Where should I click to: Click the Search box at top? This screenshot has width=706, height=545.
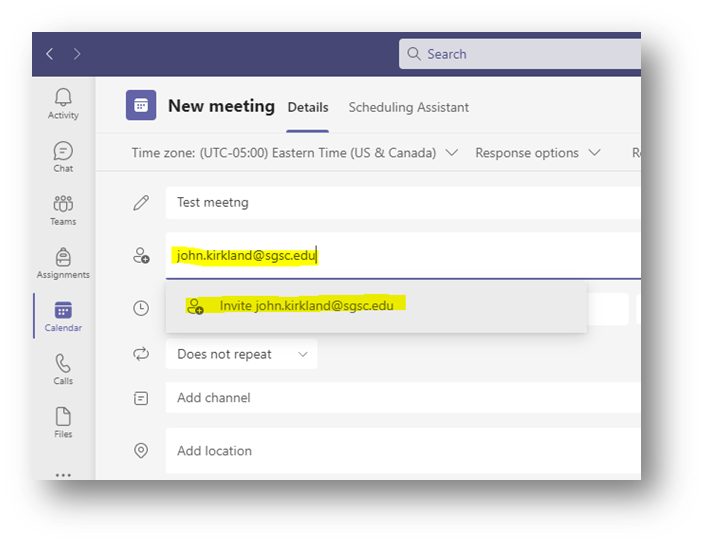(520, 54)
